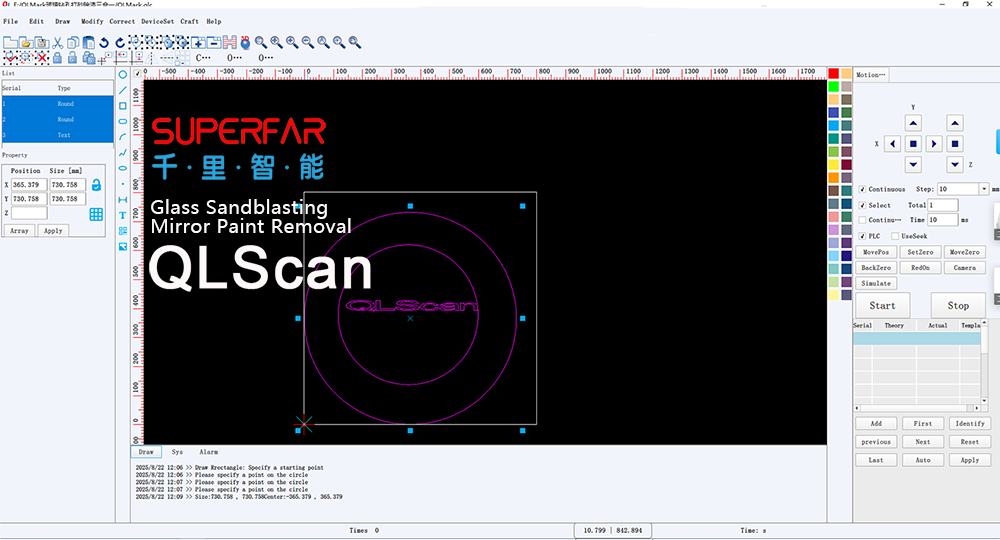Click the Camera button
The width and height of the screenshot is (1000, 540).
tap(964, 268)
